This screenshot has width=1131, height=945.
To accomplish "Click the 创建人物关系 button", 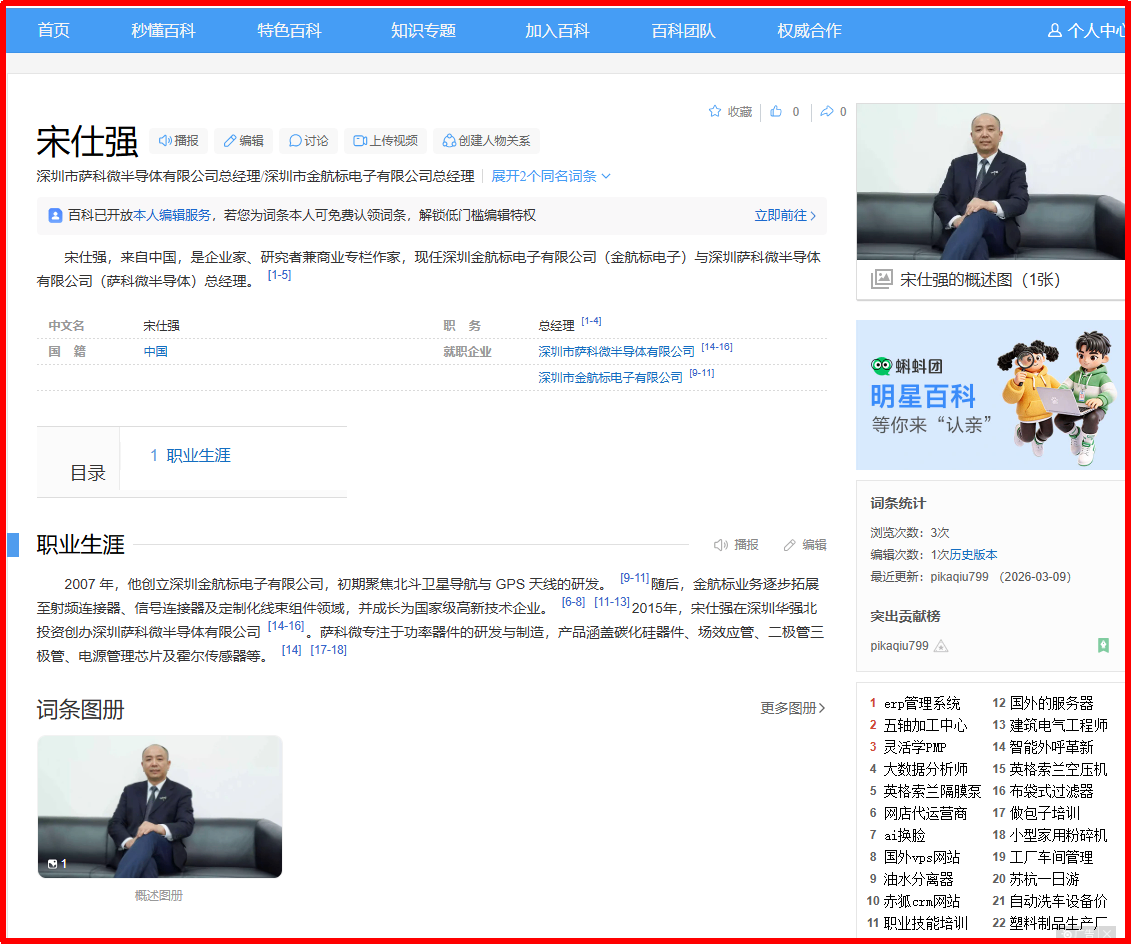I will point(486,141).
